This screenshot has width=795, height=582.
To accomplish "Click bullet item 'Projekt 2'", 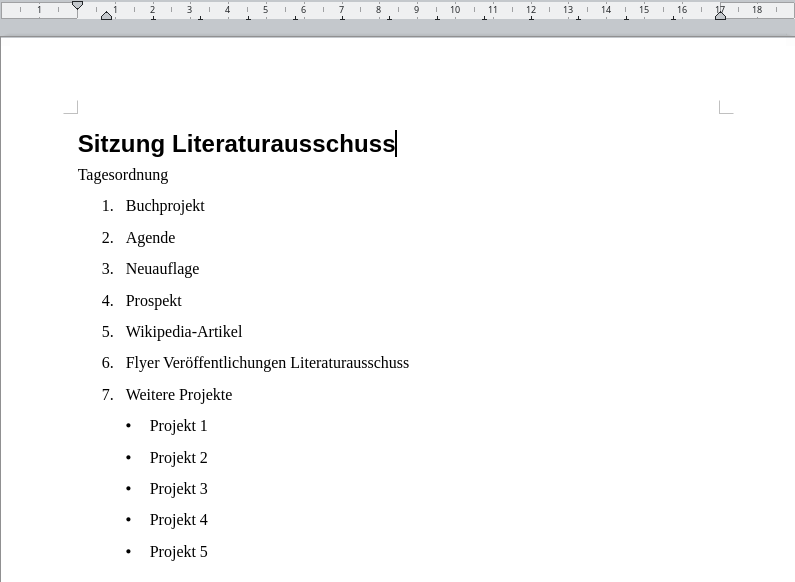I will [178, 458].
